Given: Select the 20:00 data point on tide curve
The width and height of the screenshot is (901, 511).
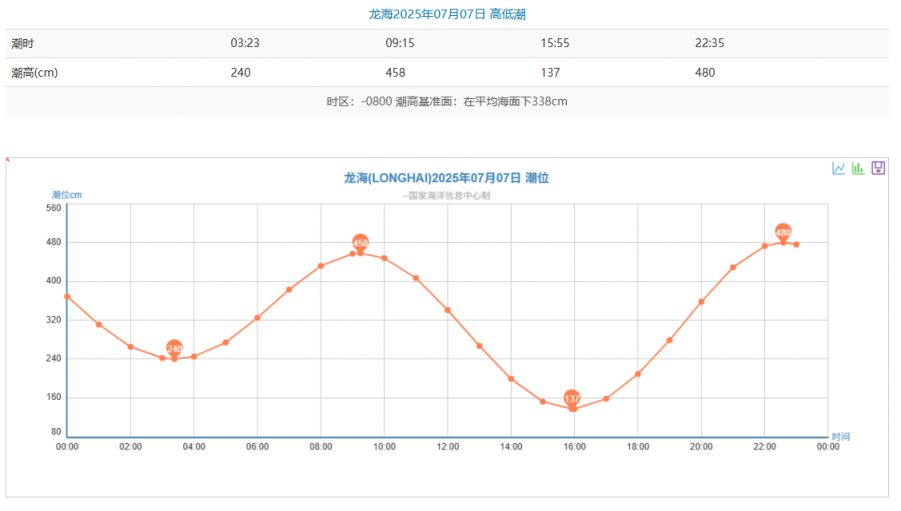Looking at the screenshot, I should [x=701, y=301].
